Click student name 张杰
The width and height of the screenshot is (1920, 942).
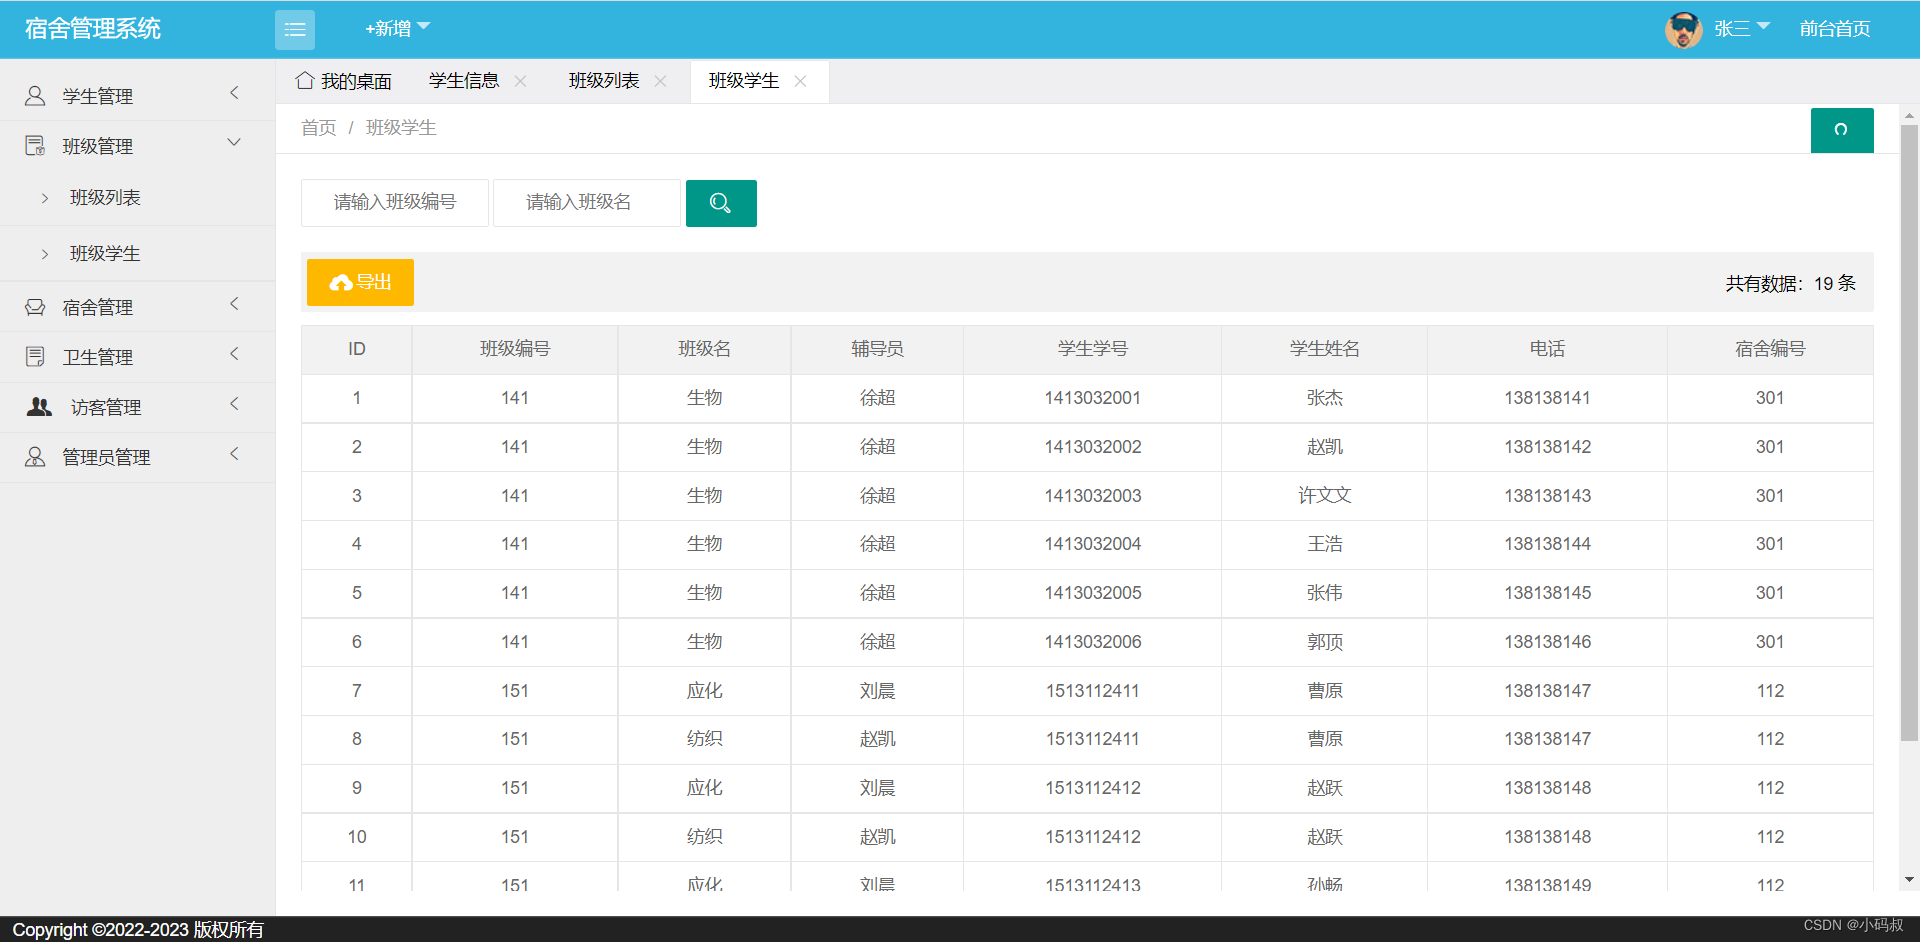coord(1325,398)
